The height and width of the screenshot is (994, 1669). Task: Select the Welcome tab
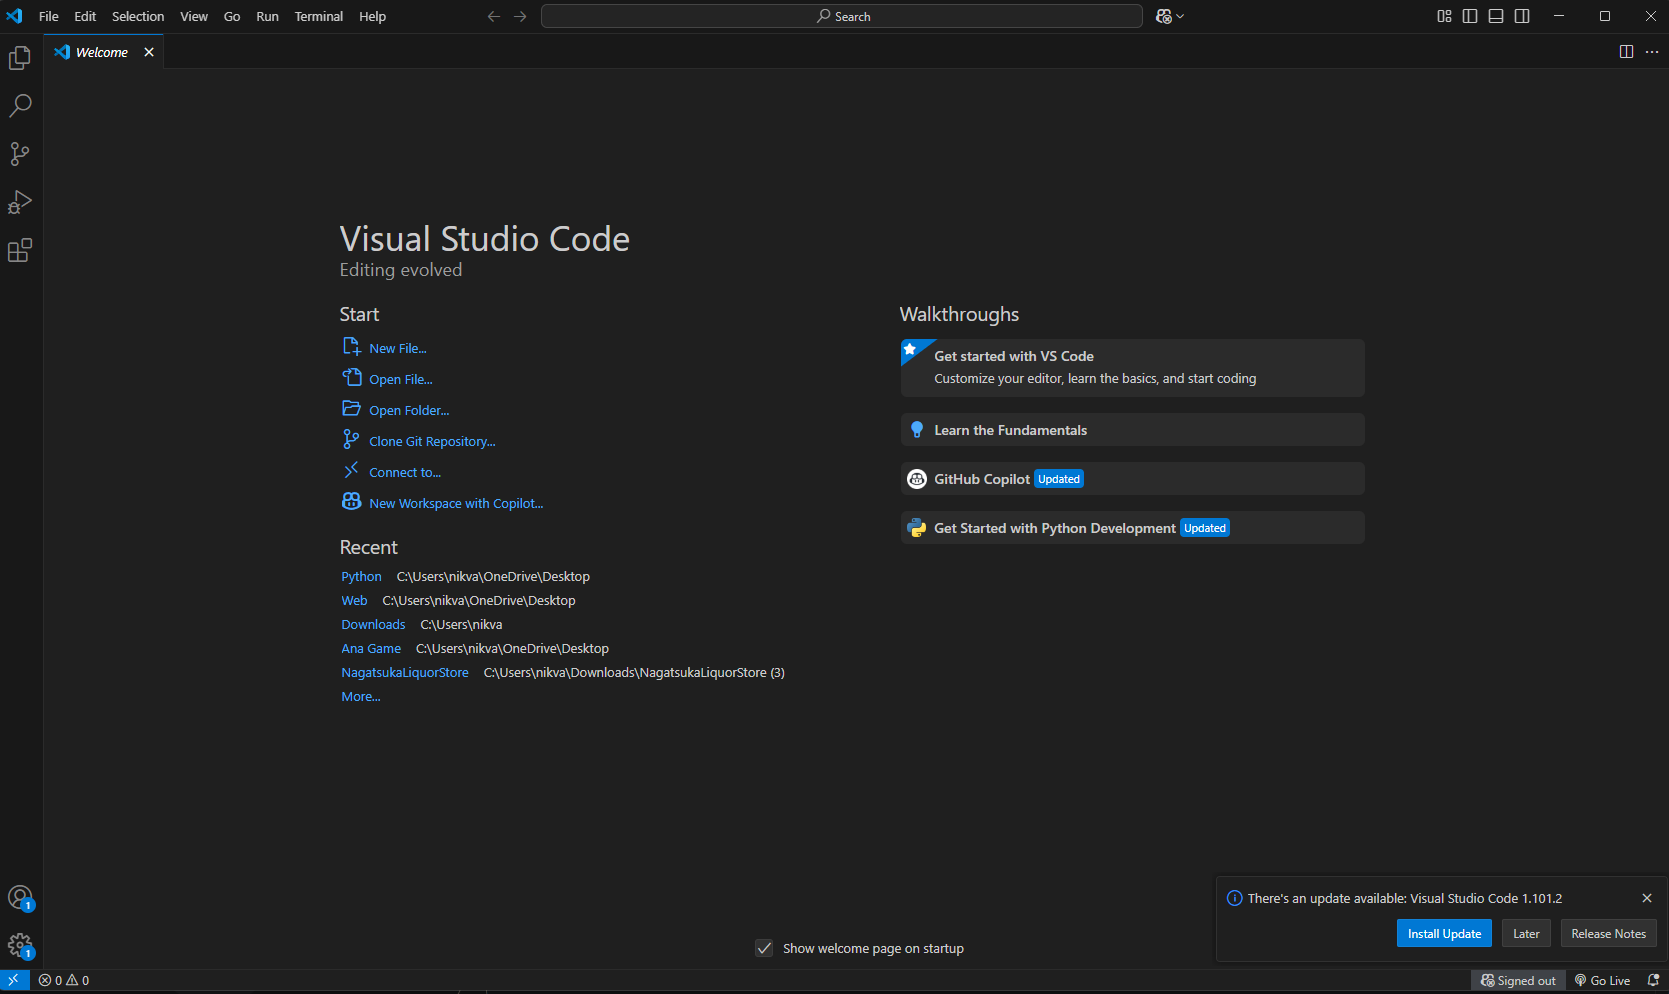pyautogui.click(x=100, y=52)
